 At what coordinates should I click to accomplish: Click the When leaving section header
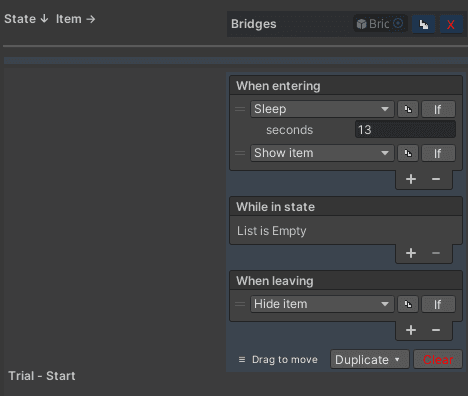coord(346,281)
